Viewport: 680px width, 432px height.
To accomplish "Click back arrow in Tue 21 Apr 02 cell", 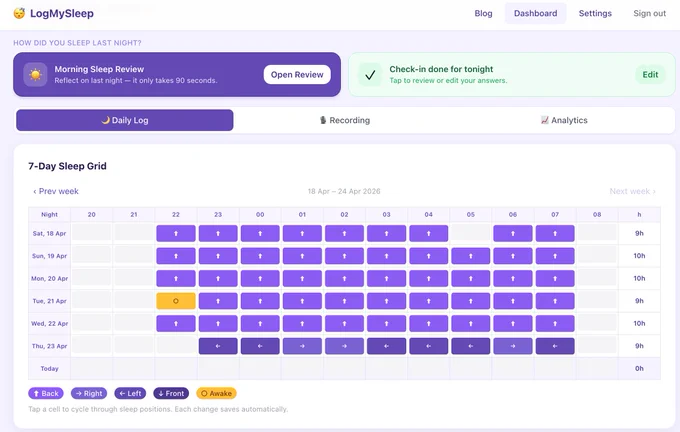I will tap(344, 301).
